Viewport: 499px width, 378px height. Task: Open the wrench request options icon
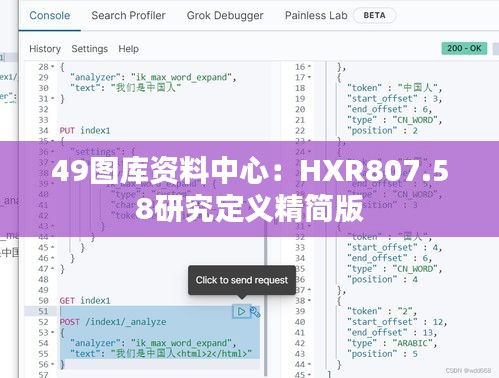pos(255,312)
